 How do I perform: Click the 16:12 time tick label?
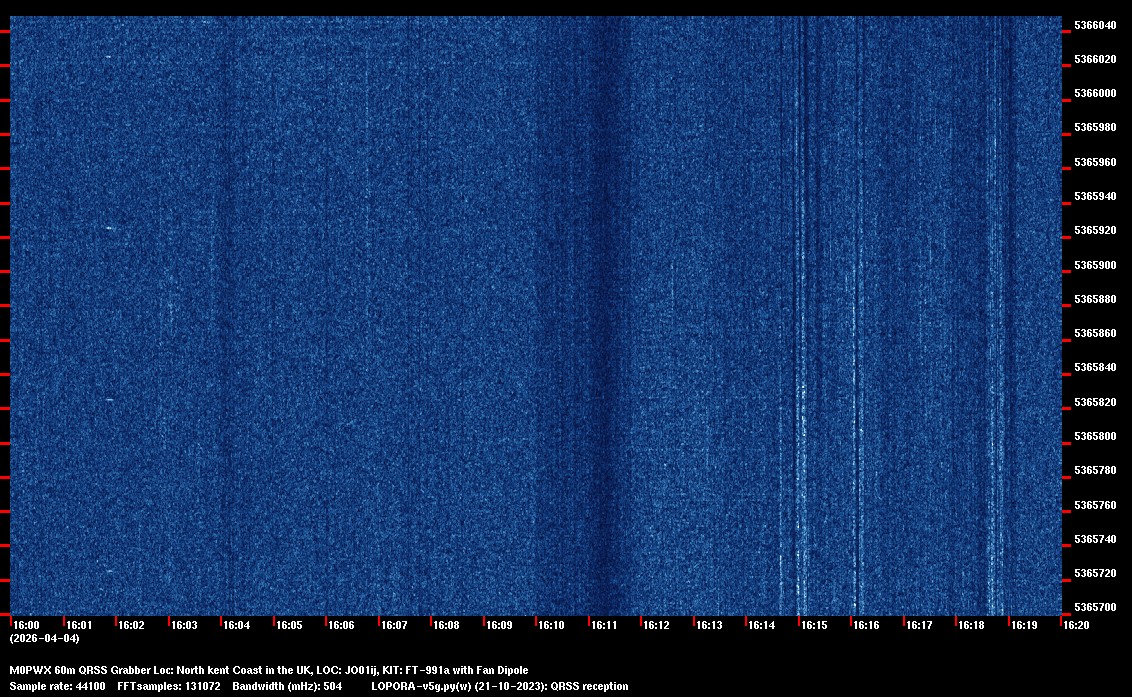tap(656, 625)
